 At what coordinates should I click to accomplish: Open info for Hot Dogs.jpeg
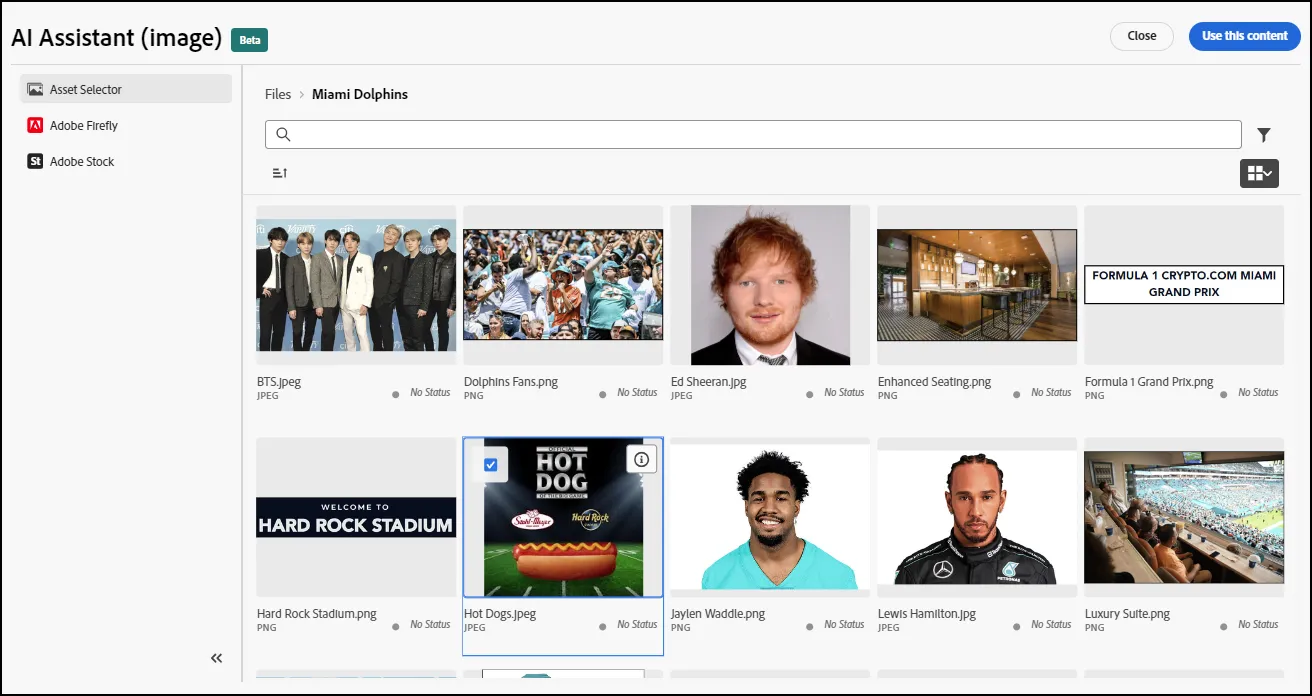642,460
